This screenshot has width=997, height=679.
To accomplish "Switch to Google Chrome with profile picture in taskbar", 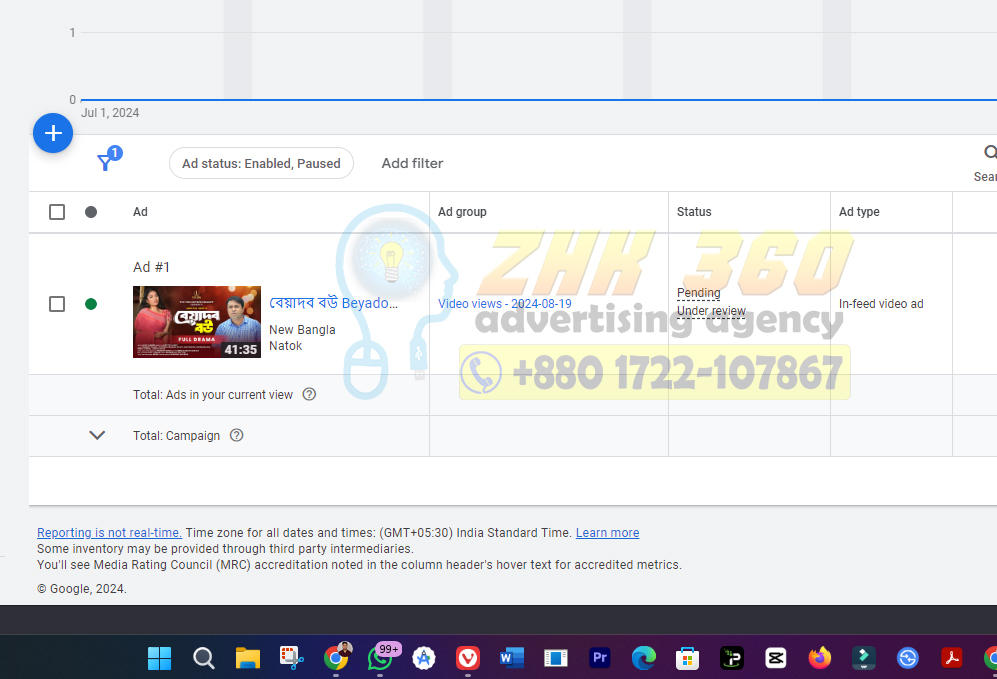I will (x=336, y=657).
